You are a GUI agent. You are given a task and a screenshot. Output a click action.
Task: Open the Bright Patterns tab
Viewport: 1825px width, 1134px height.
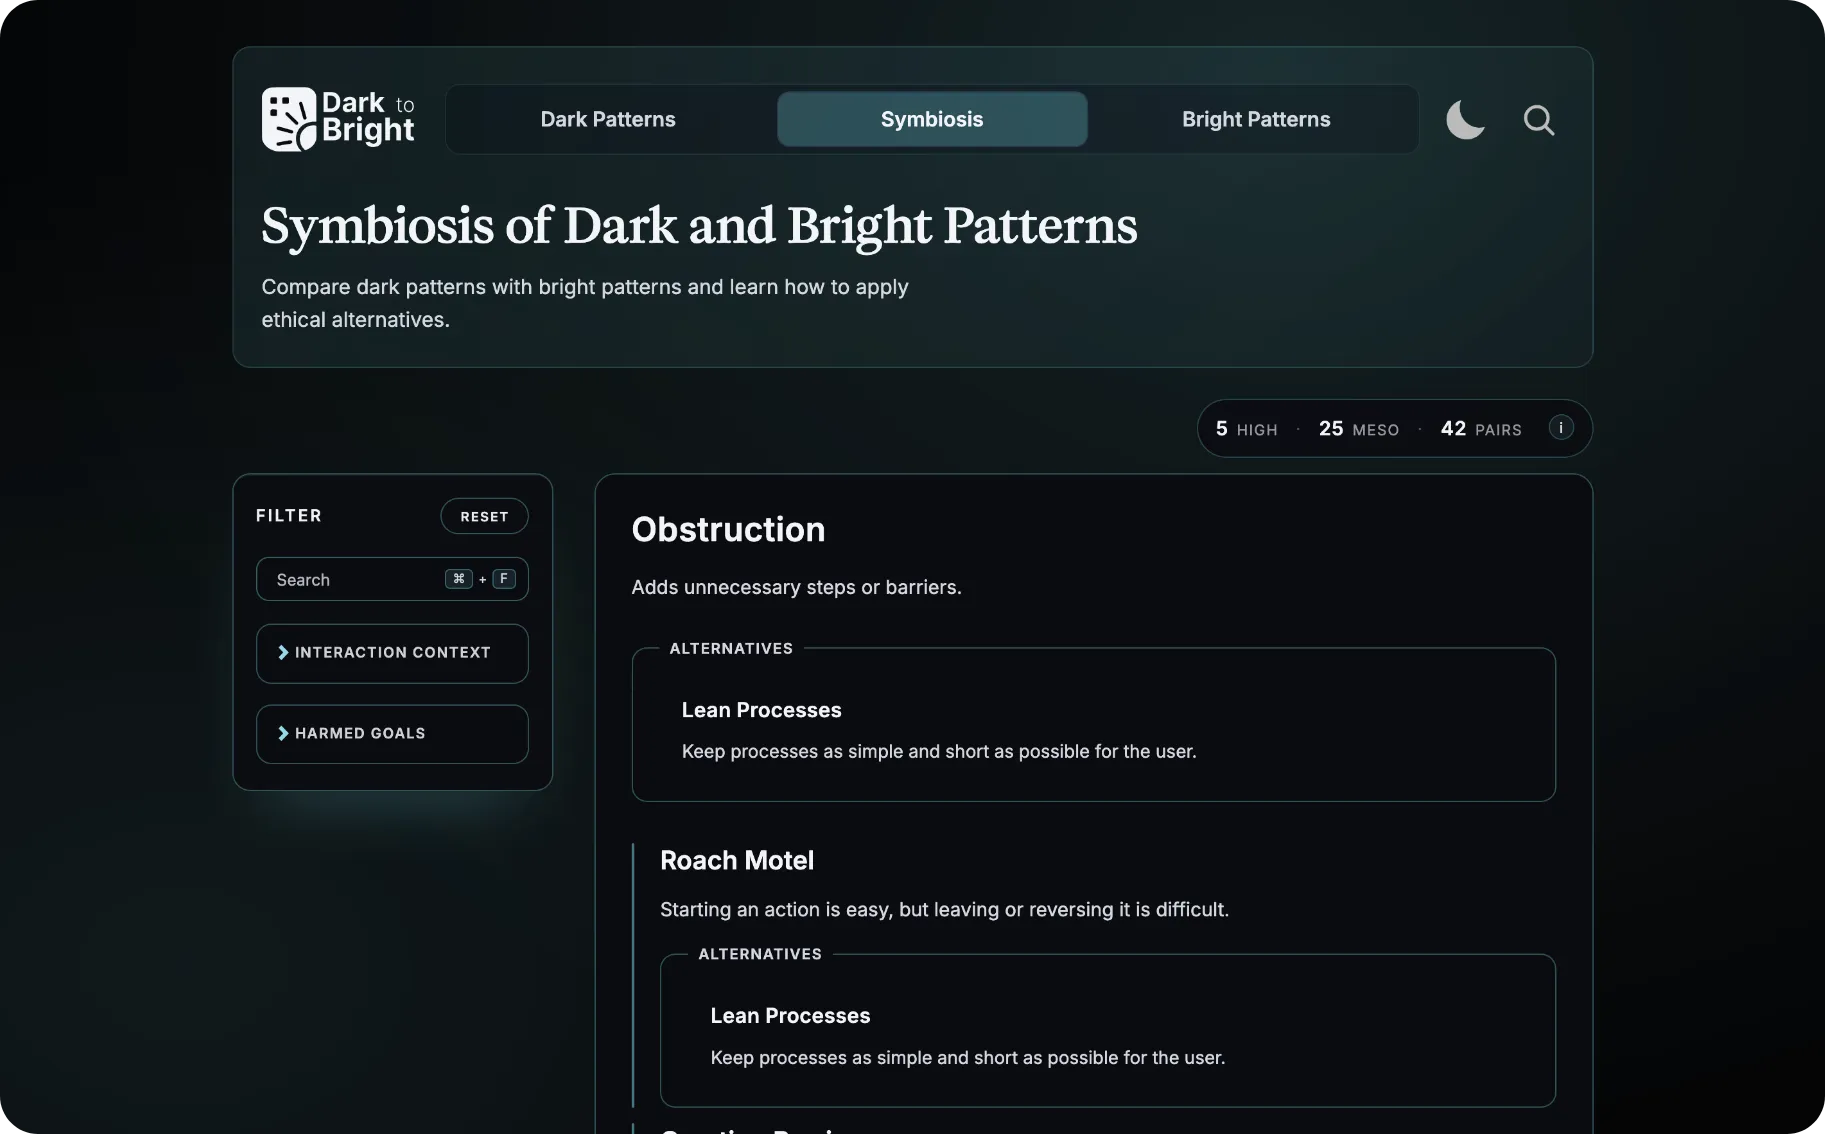[x=1255, y=119]
